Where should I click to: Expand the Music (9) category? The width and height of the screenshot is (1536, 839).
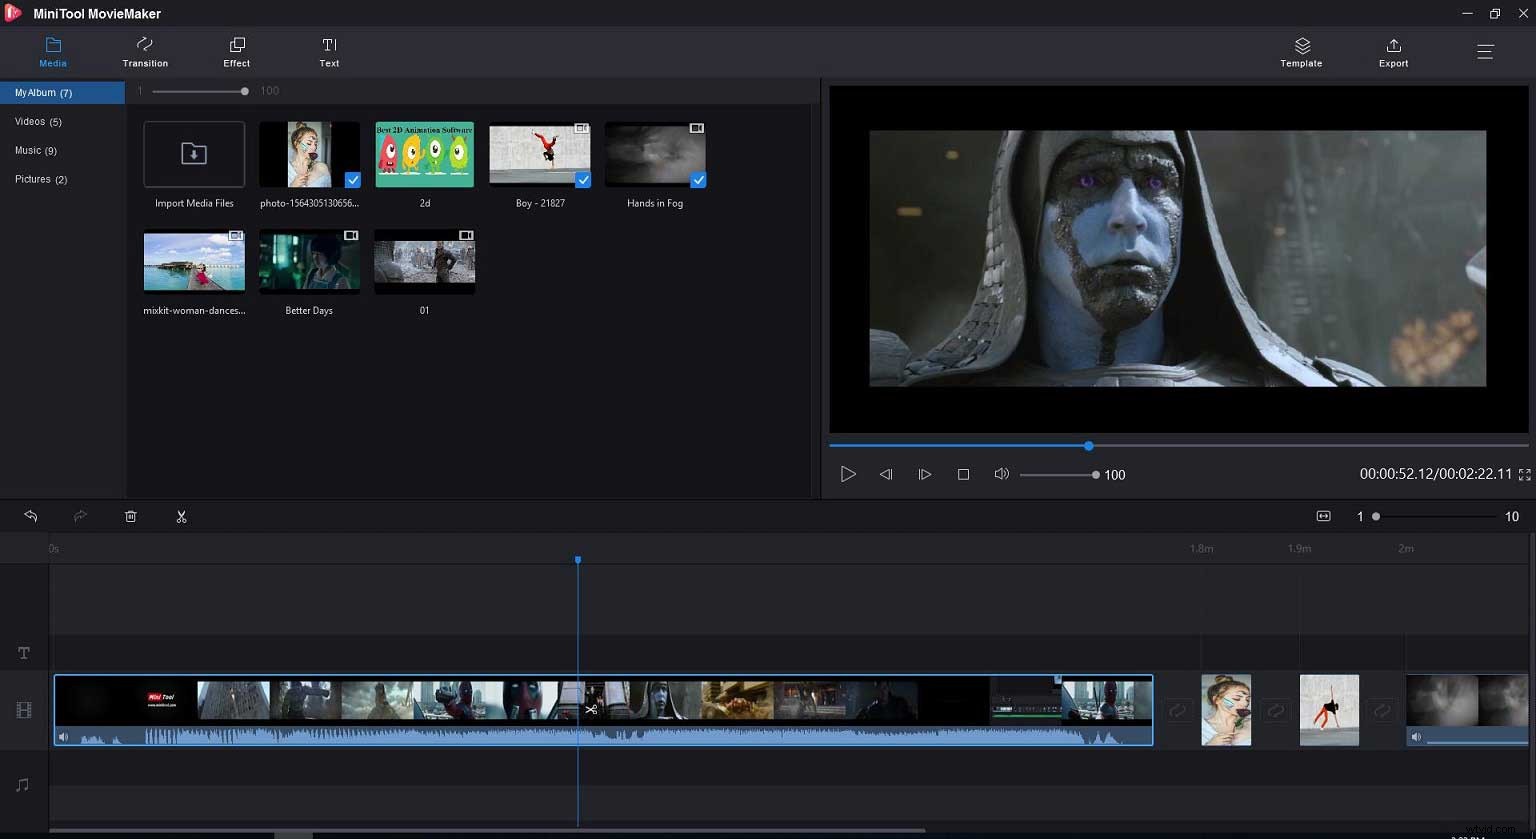36,150
